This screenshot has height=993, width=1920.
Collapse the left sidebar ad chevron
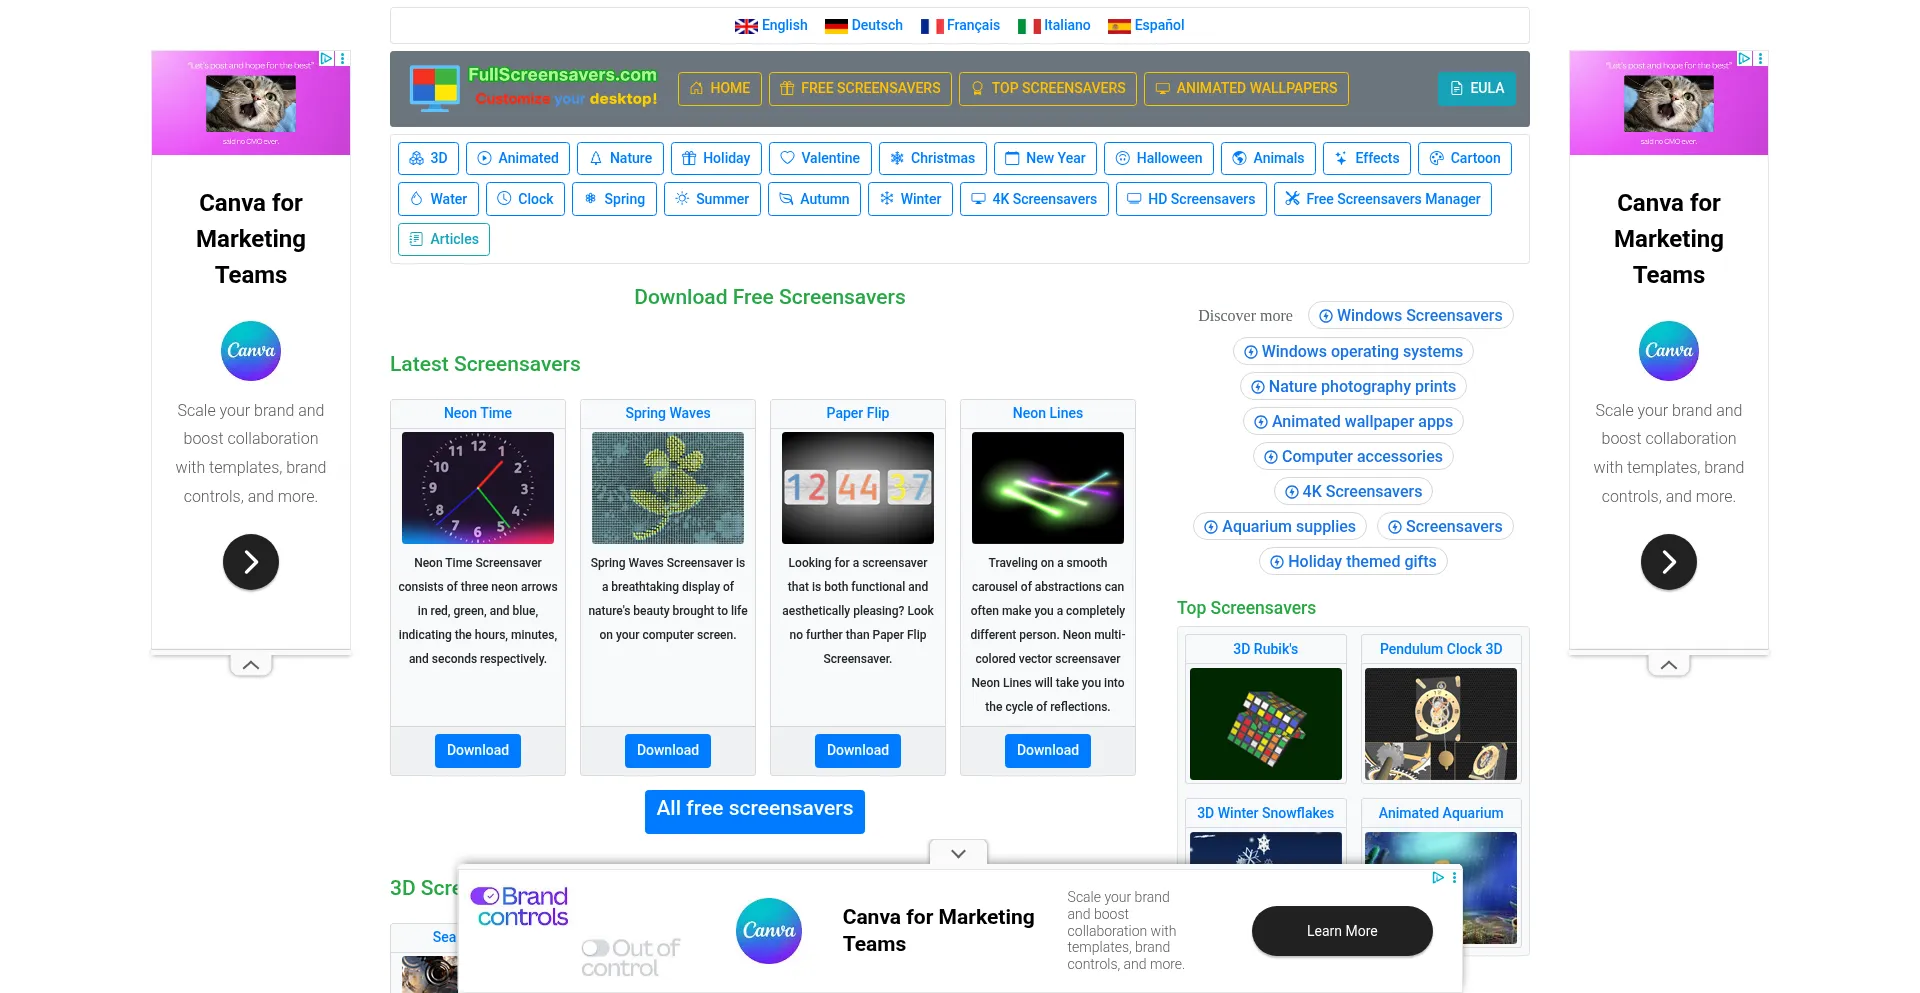(251, 665)
